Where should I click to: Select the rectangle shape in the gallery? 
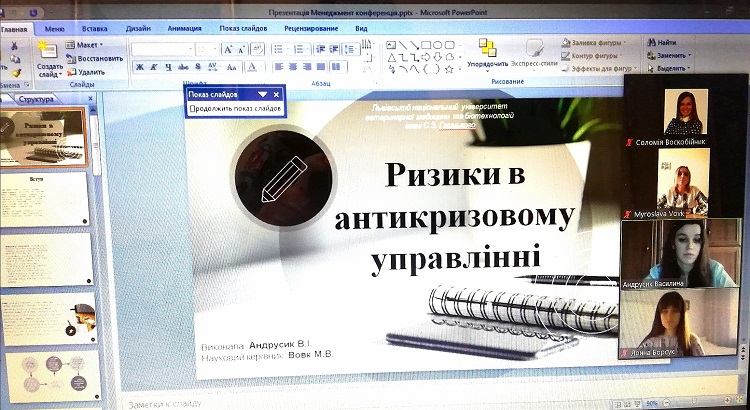[x=426, y=45]
